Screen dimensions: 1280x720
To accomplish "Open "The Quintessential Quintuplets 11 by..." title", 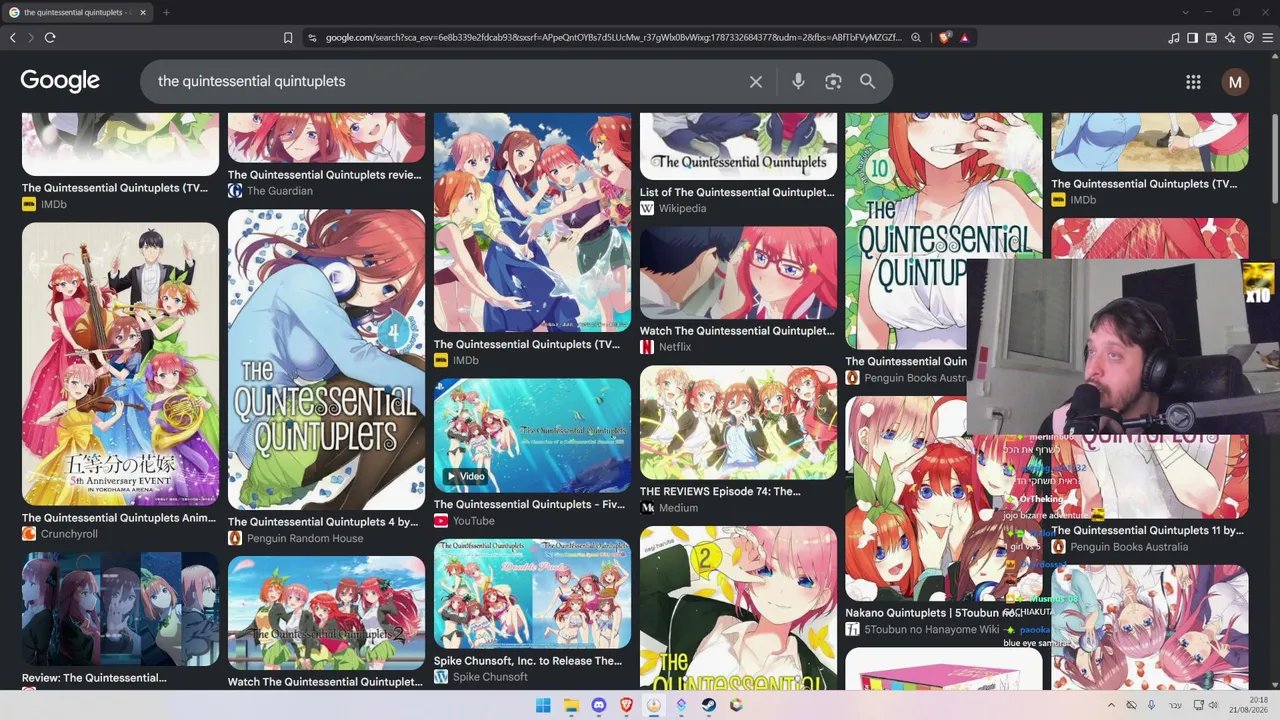I will (x=1147, y=531).
